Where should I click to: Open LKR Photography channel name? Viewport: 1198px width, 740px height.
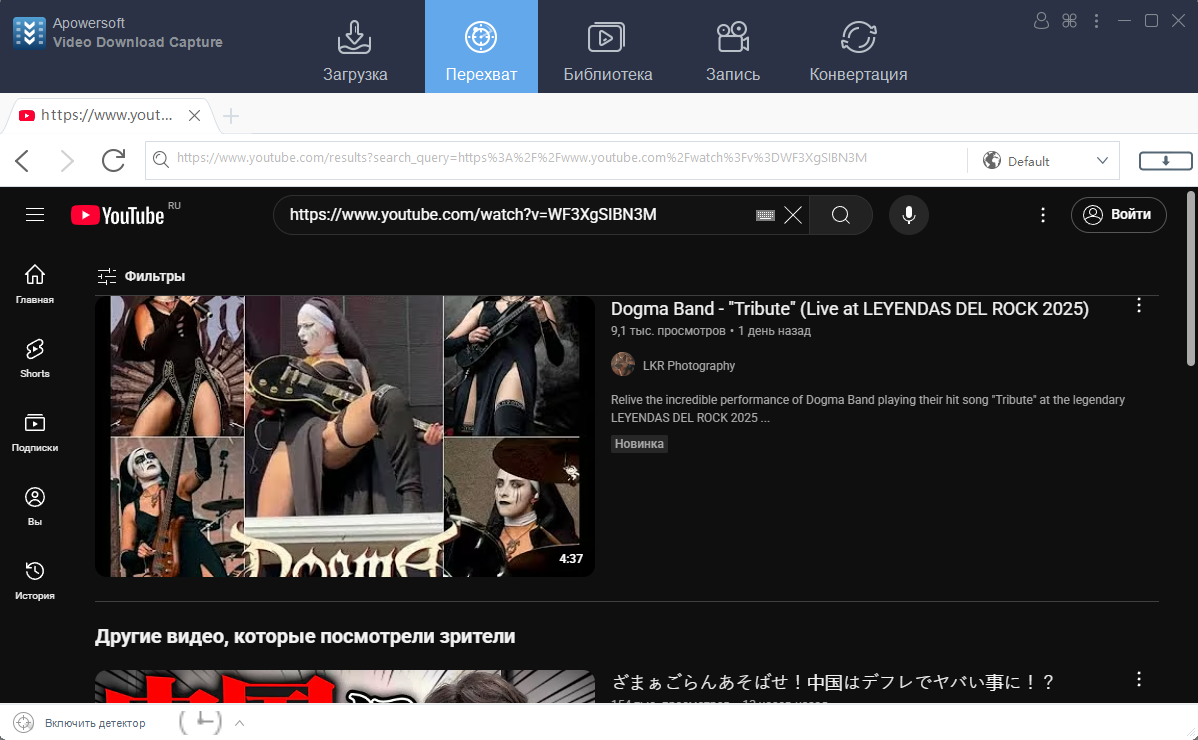[x=688, y=366]
